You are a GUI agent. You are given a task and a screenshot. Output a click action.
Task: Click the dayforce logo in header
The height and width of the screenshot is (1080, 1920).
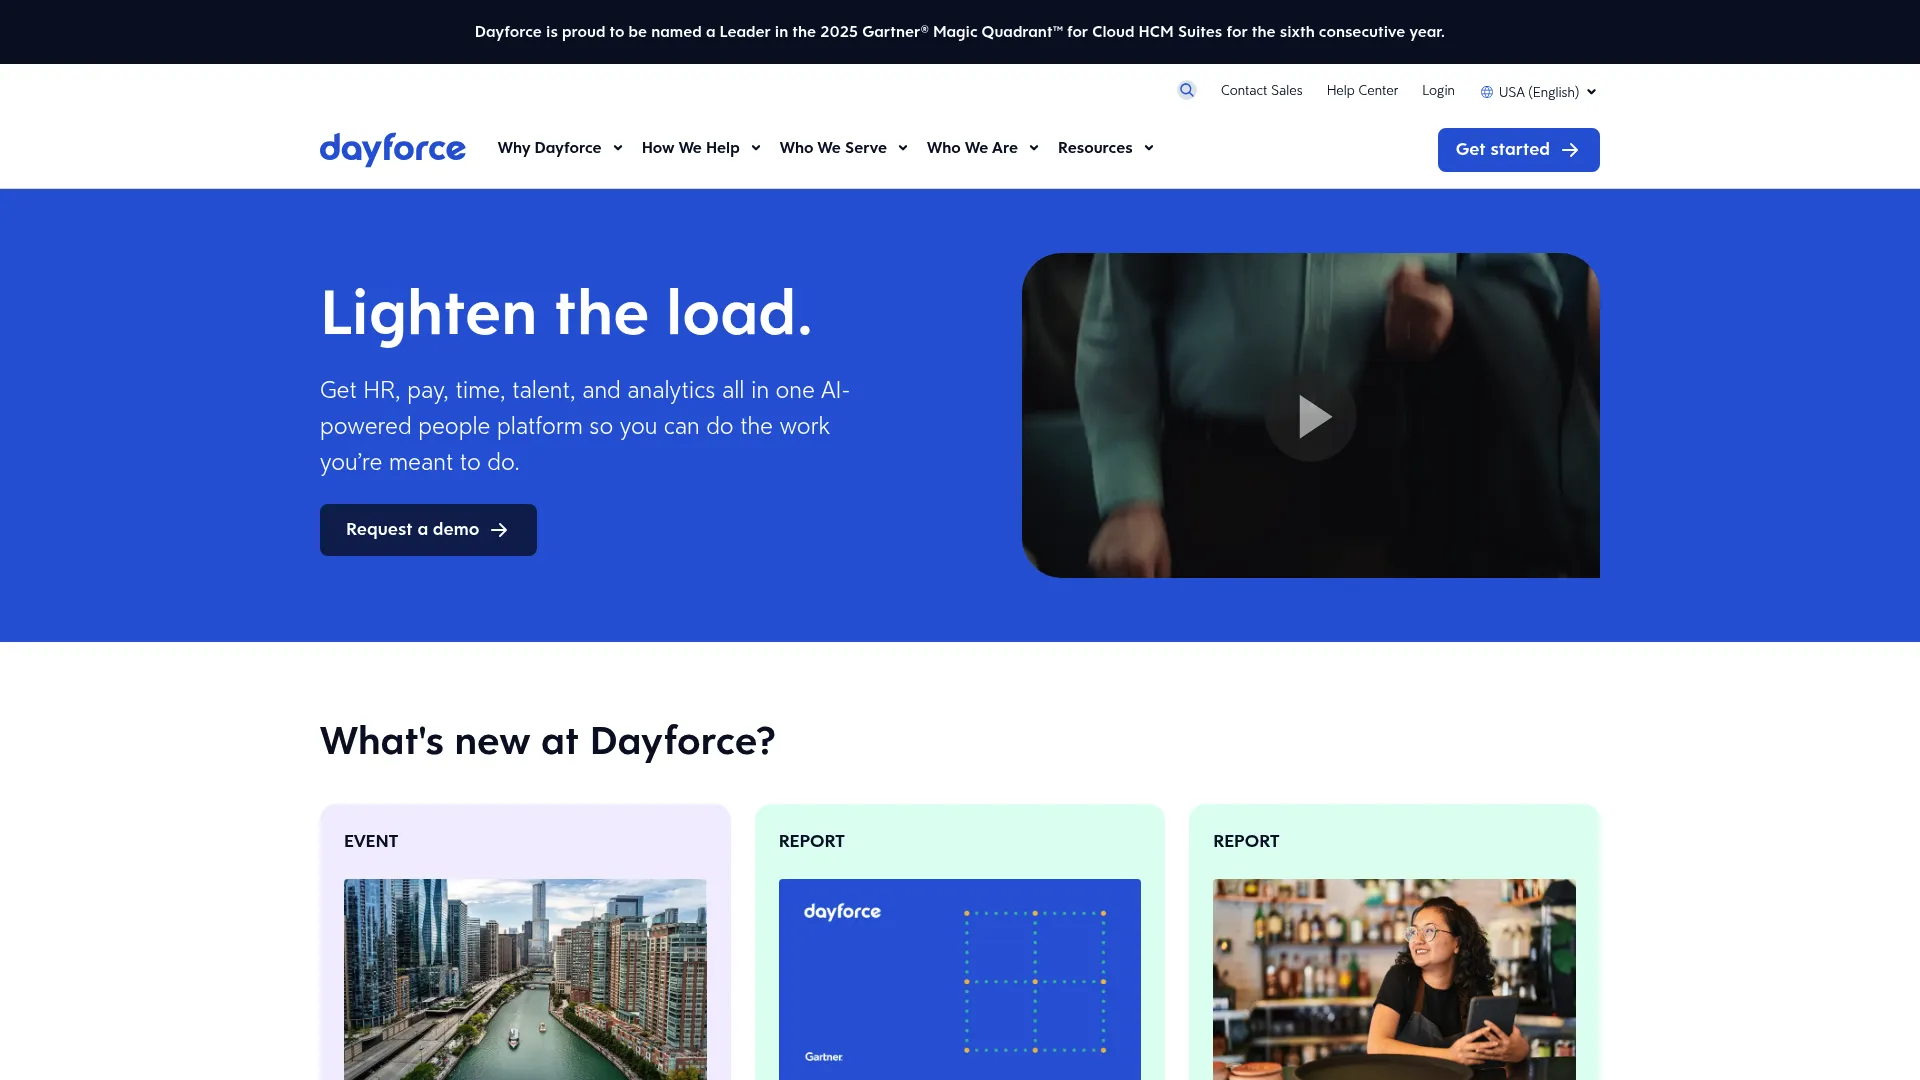[x=392, y=149]
